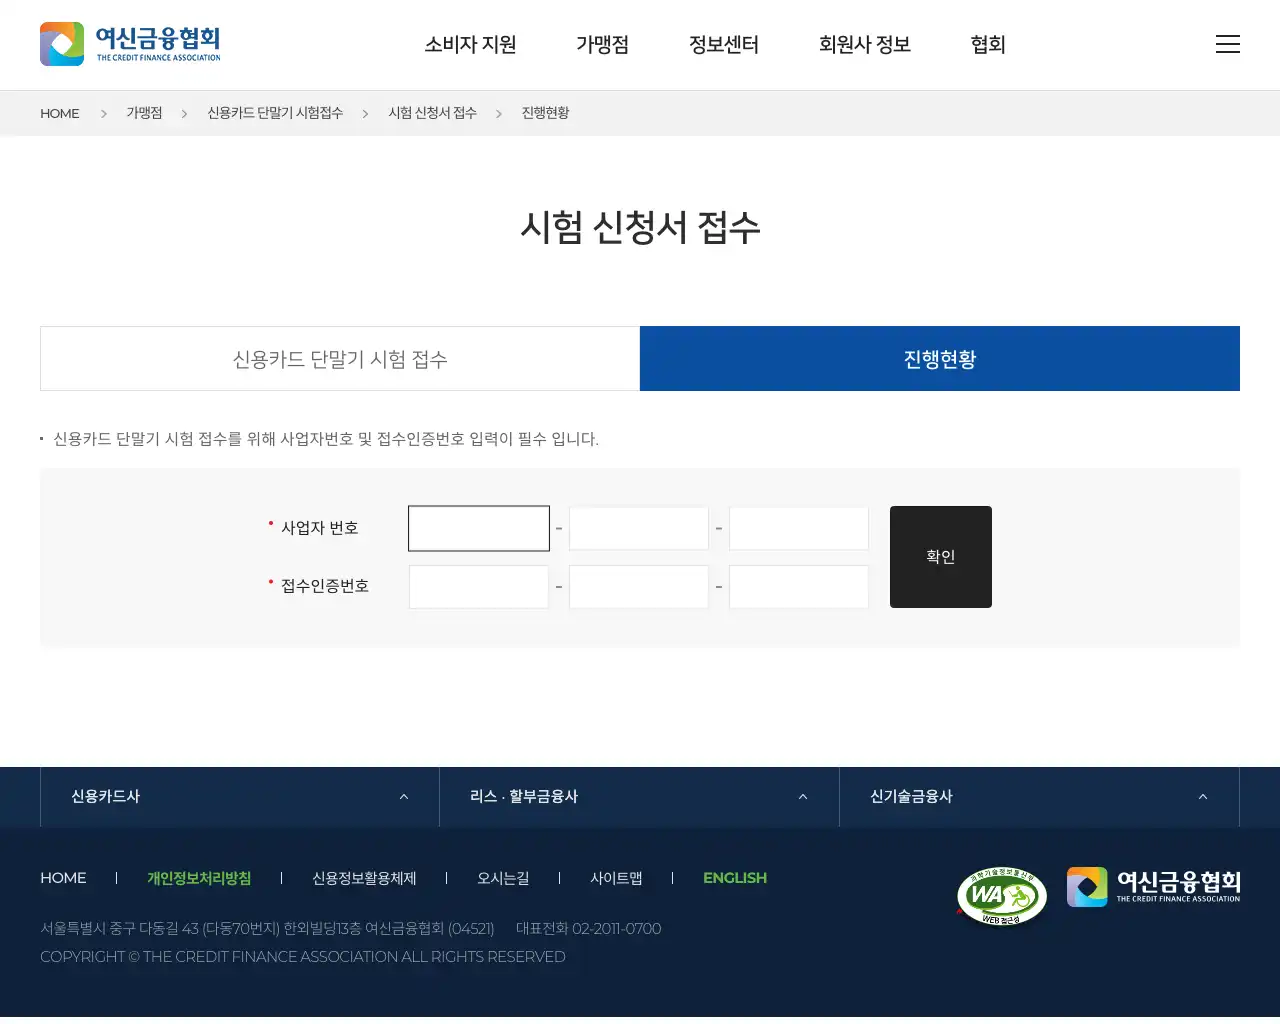Open the 협회 menu
Screen dimensions: 1280x1024
coord(988,45)
